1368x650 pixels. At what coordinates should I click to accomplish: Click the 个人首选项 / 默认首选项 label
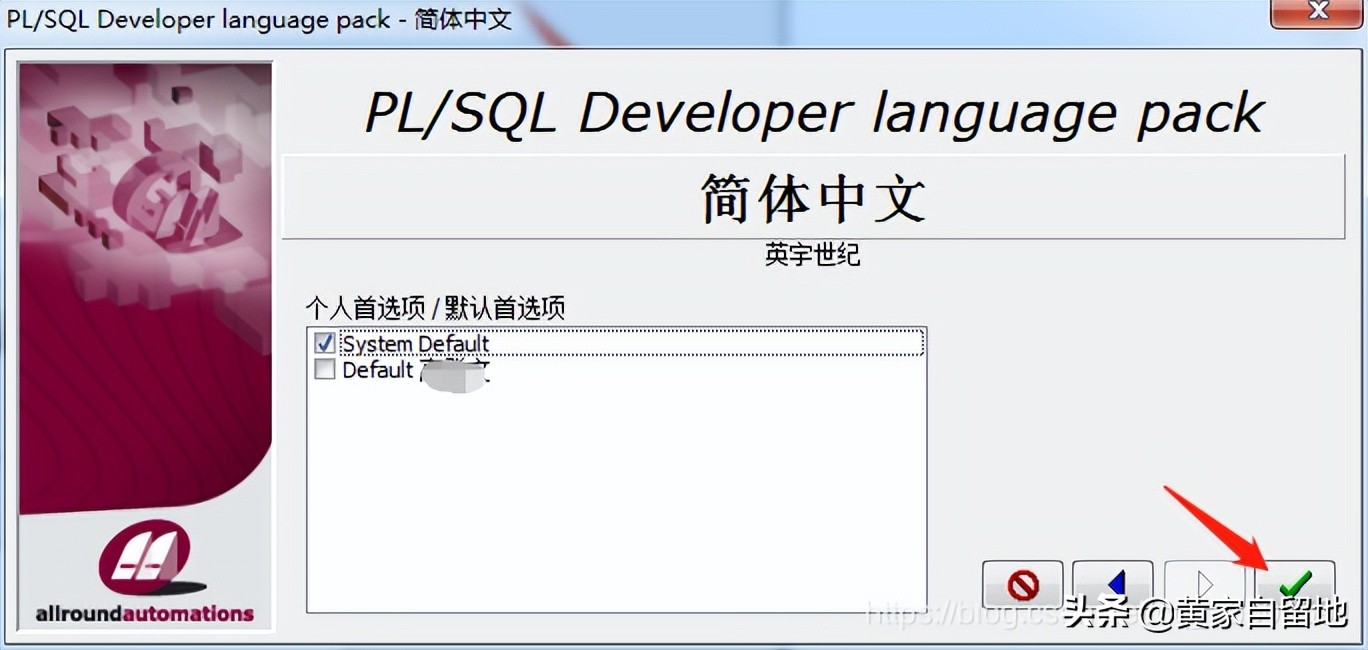[435, 307]
